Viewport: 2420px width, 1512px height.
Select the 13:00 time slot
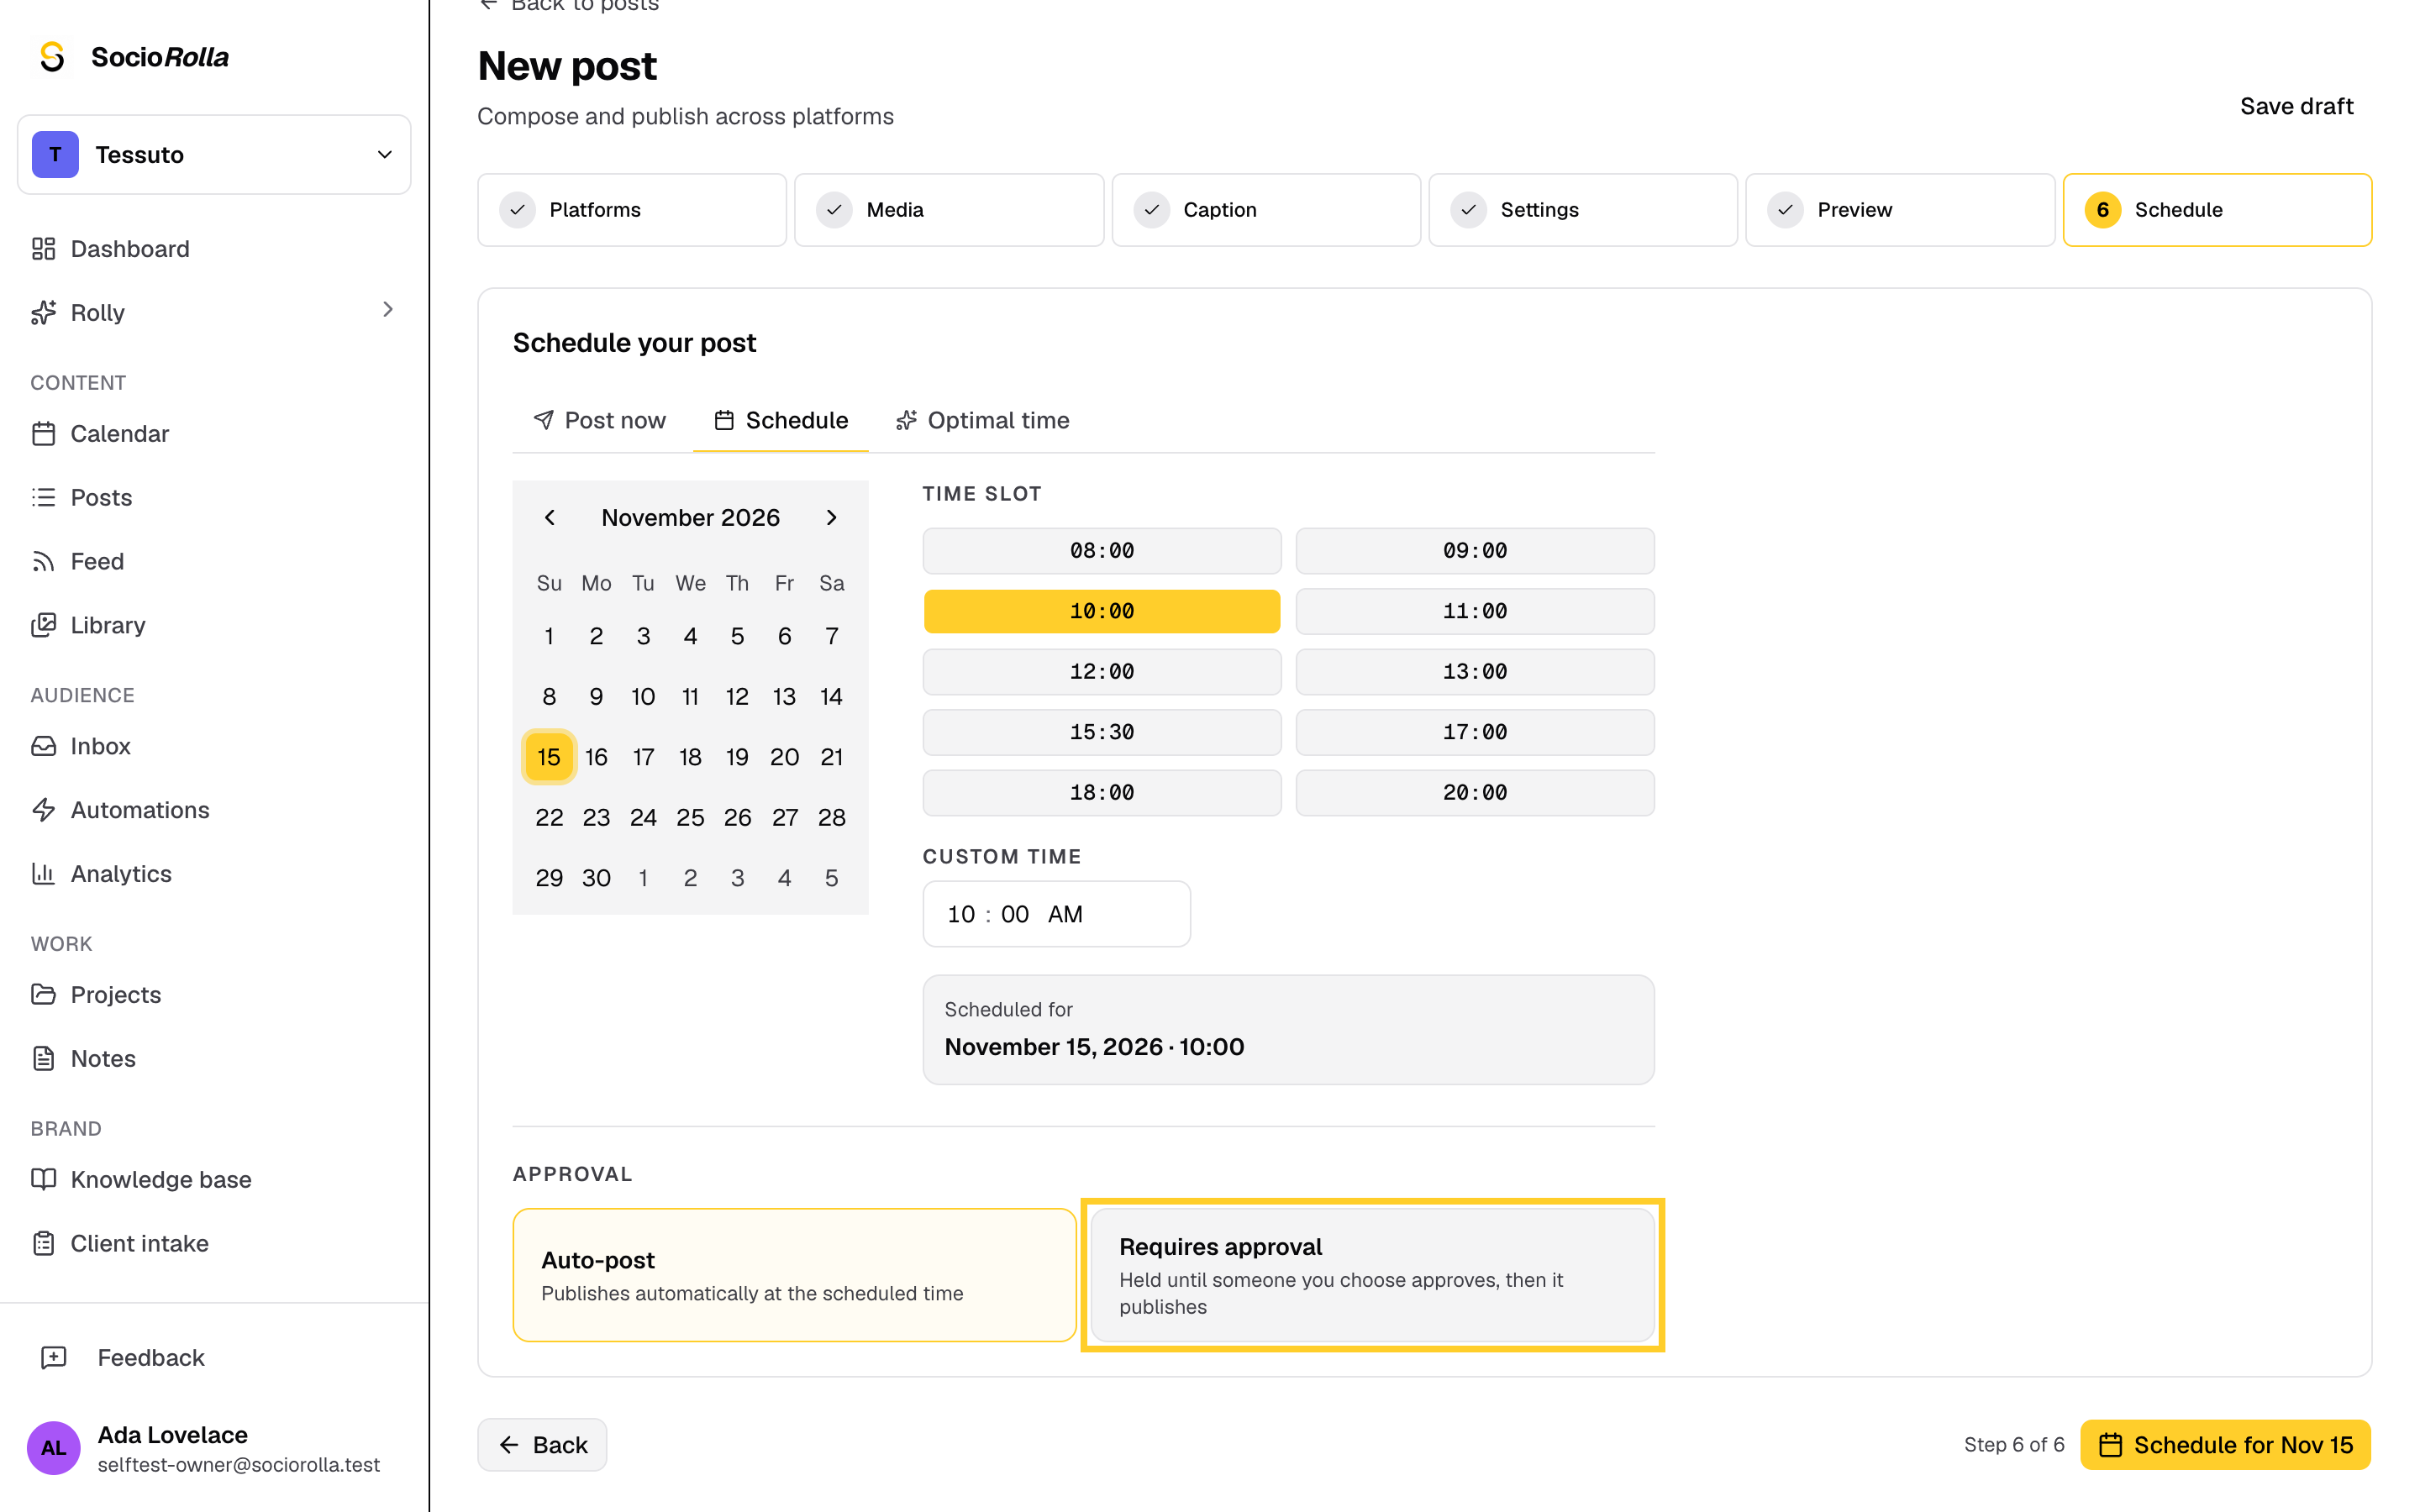point(1474,672)
